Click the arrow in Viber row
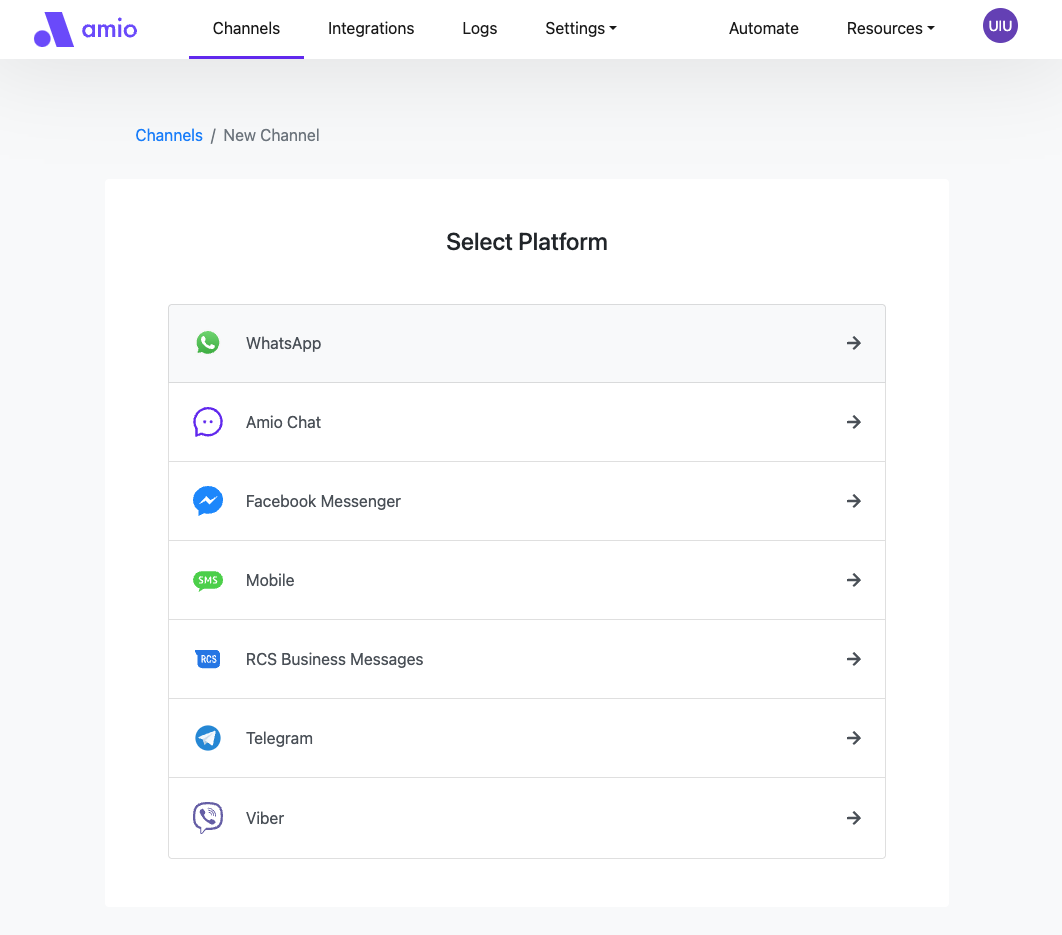The image size is (1062, 935). (853, 818)
